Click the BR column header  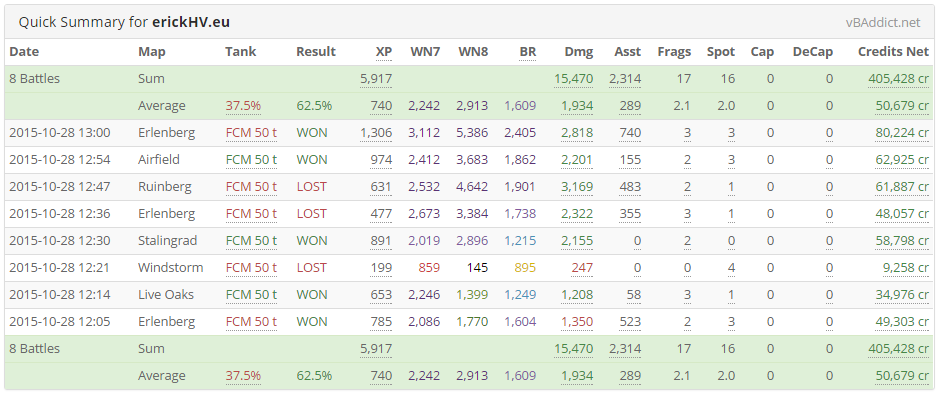[x=528, y=52]
